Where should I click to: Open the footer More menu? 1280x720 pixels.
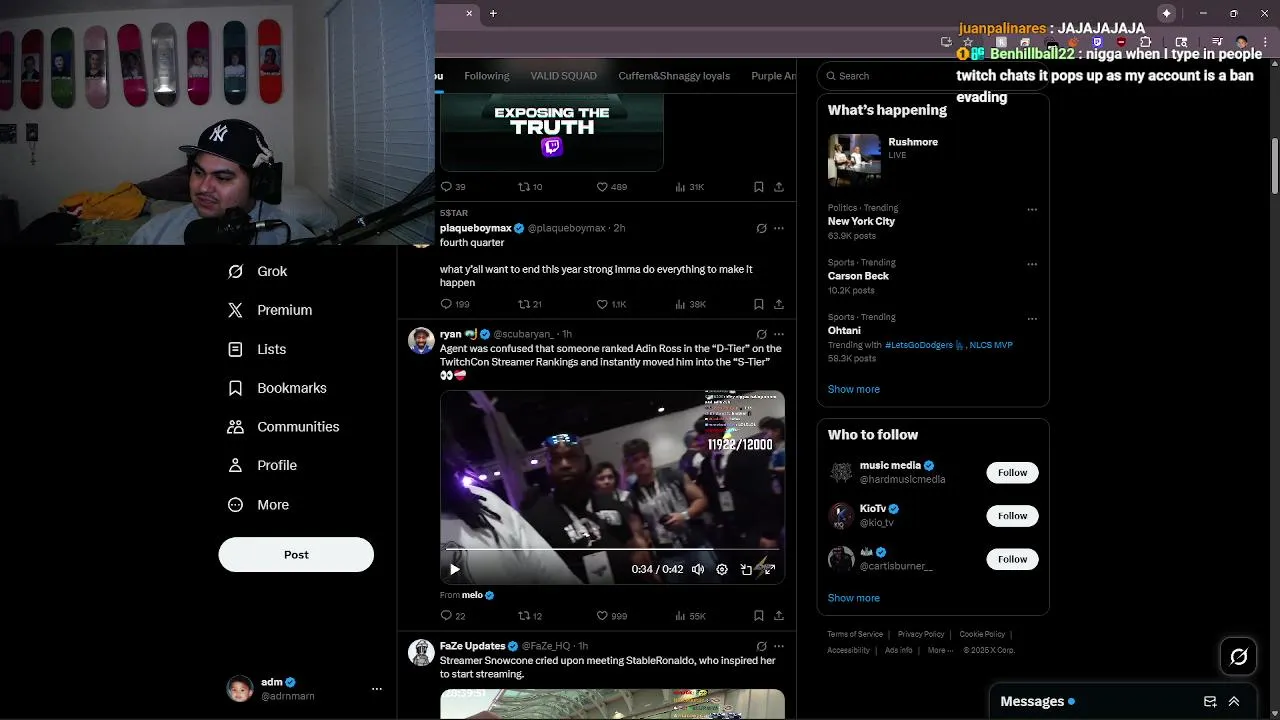[938, 650]
